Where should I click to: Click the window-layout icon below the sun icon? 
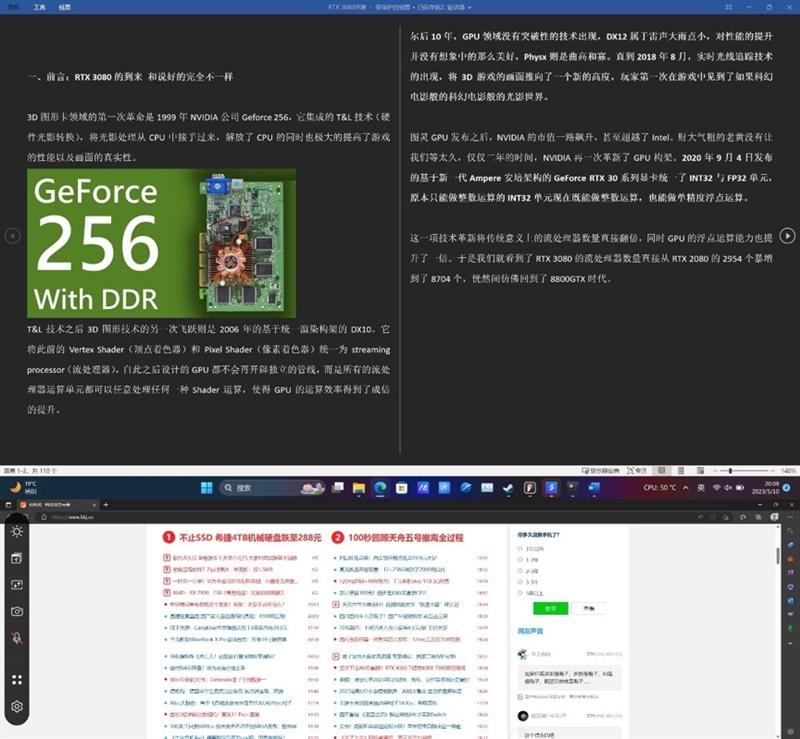pyautogui.click(x=17, y=558)
